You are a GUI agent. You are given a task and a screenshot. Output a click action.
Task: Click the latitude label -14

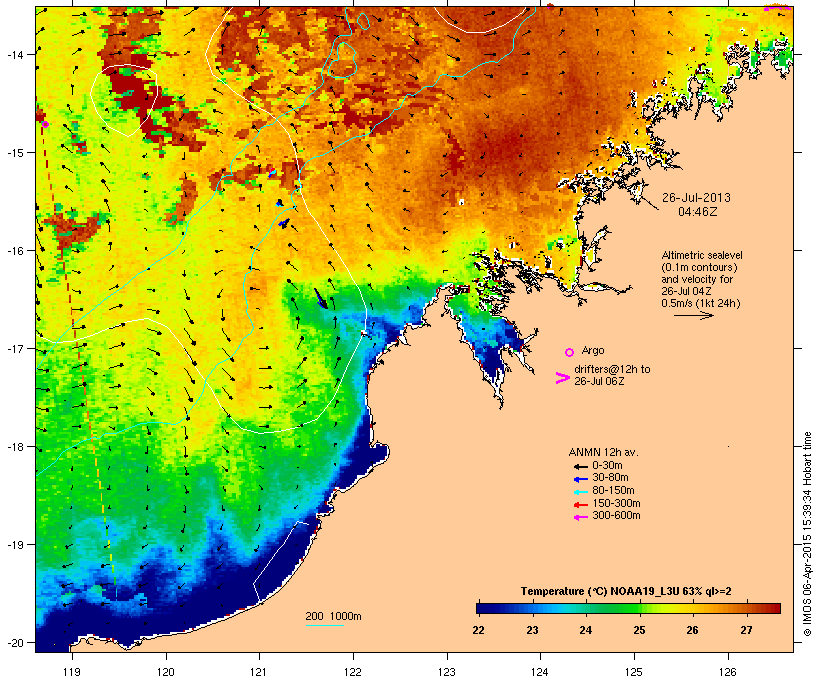(x=15, y=54)
